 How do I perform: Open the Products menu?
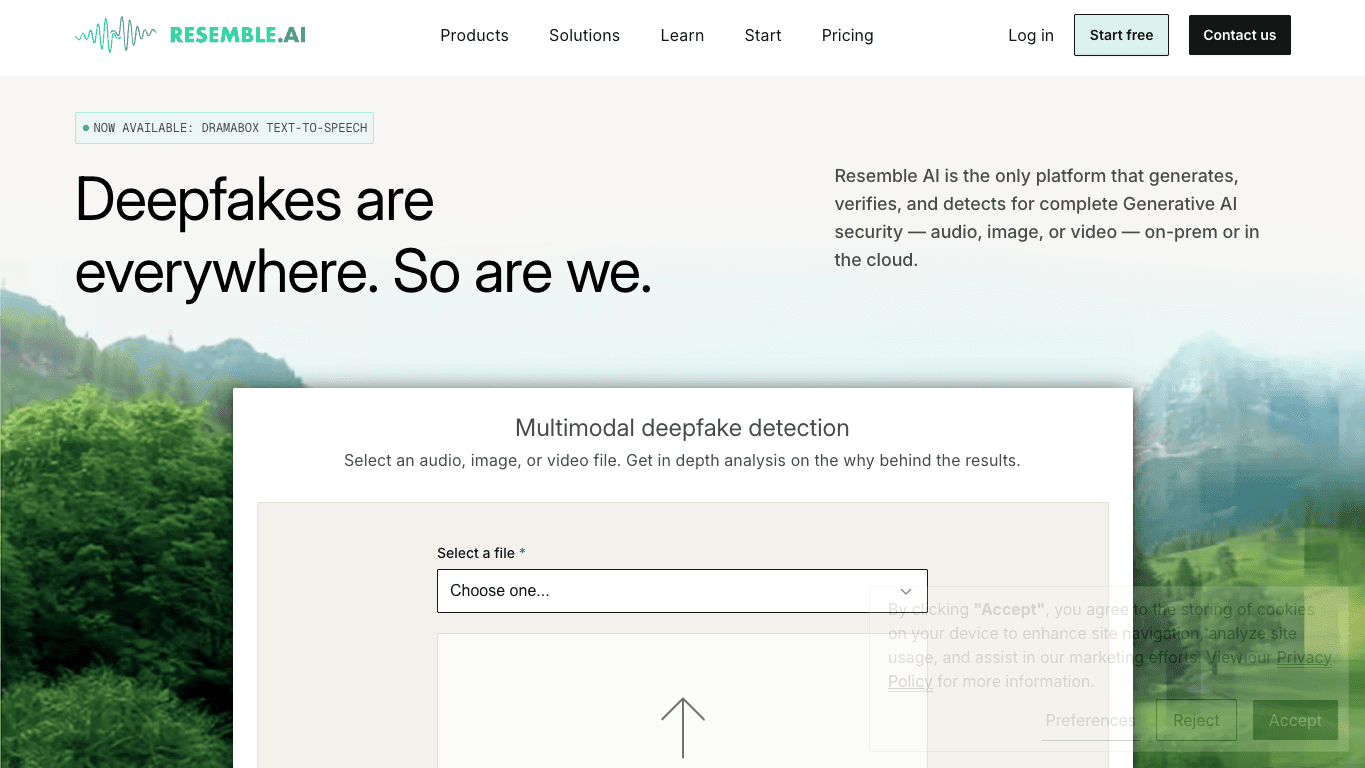(x=474, y=35)
